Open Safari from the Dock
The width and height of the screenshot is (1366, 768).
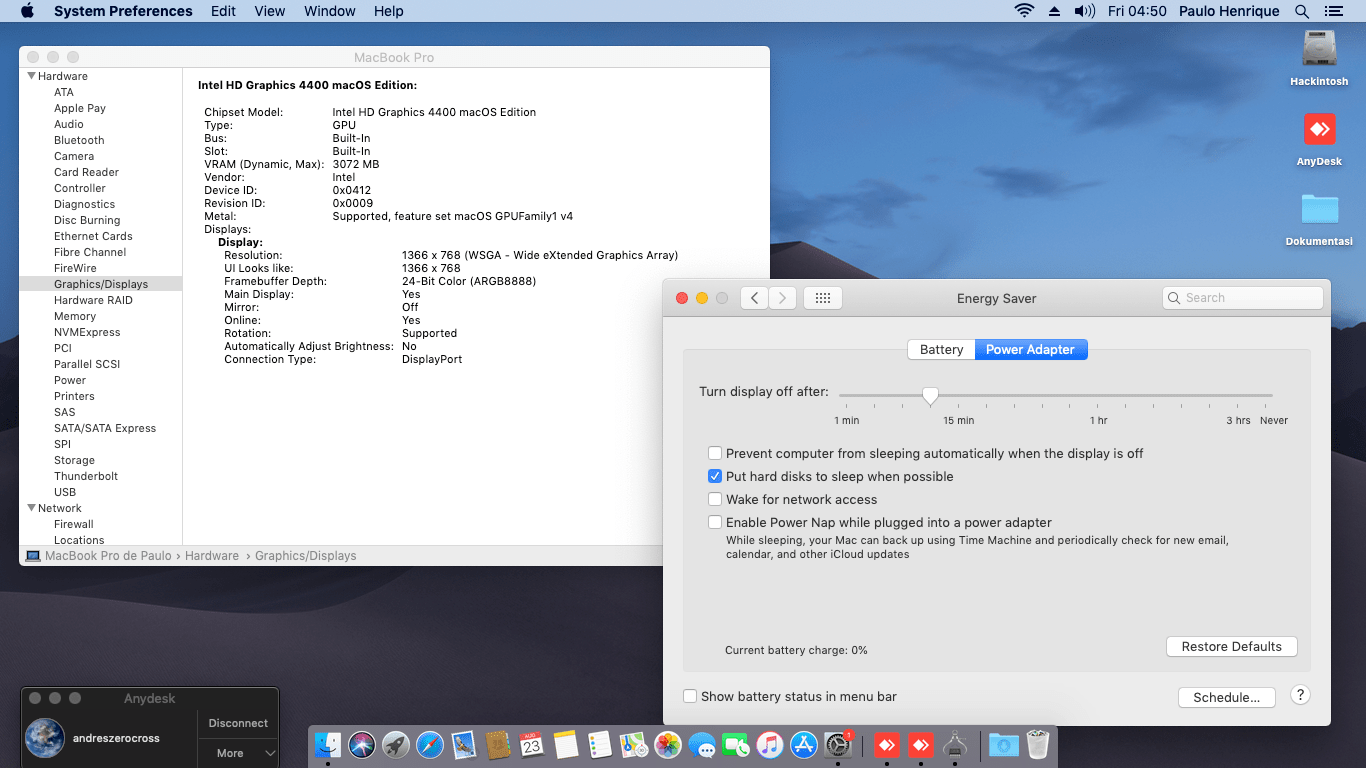(x=427, y=744)
